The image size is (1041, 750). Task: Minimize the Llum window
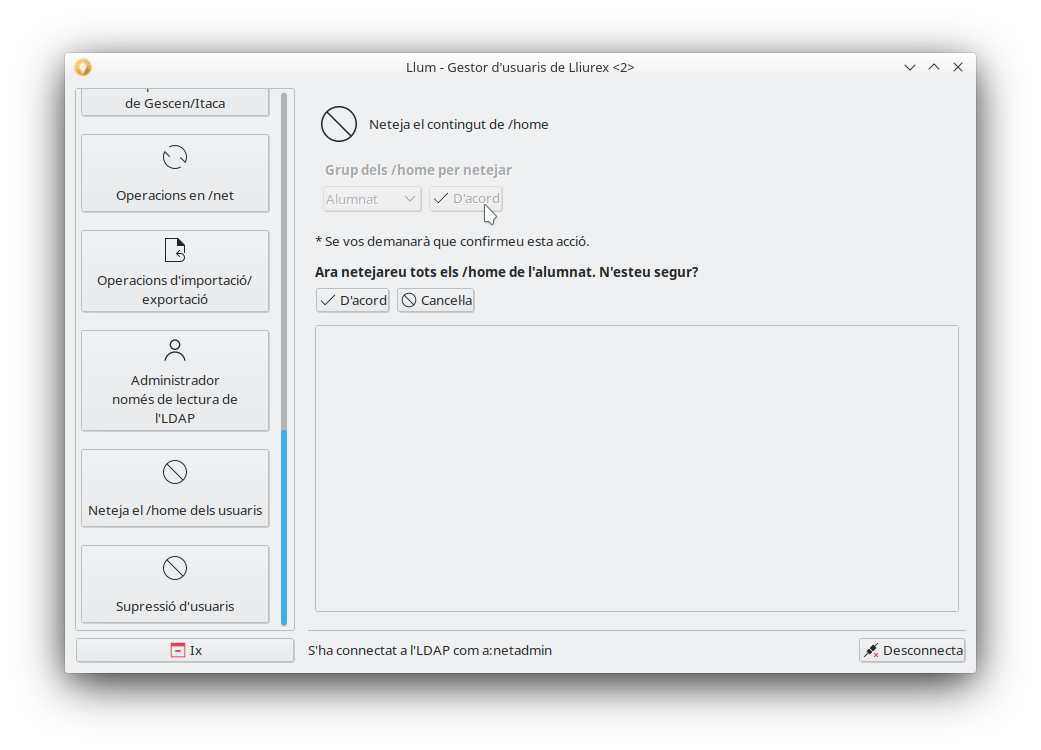tap(910, 67)
